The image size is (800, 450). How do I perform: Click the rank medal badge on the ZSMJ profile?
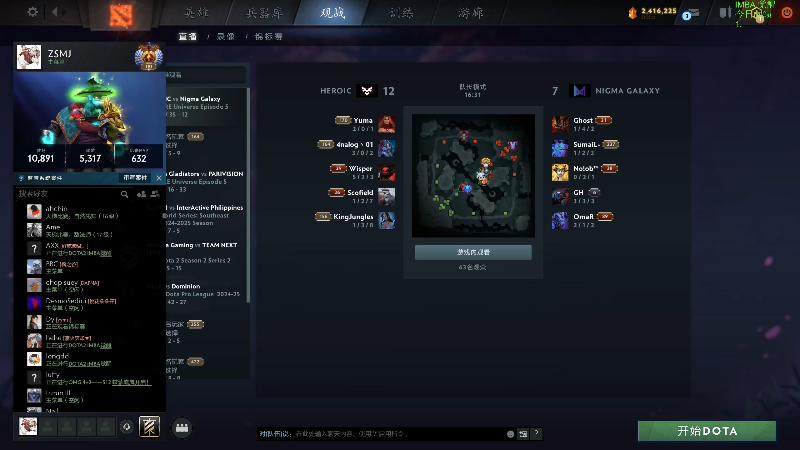[x=148, y=57]
